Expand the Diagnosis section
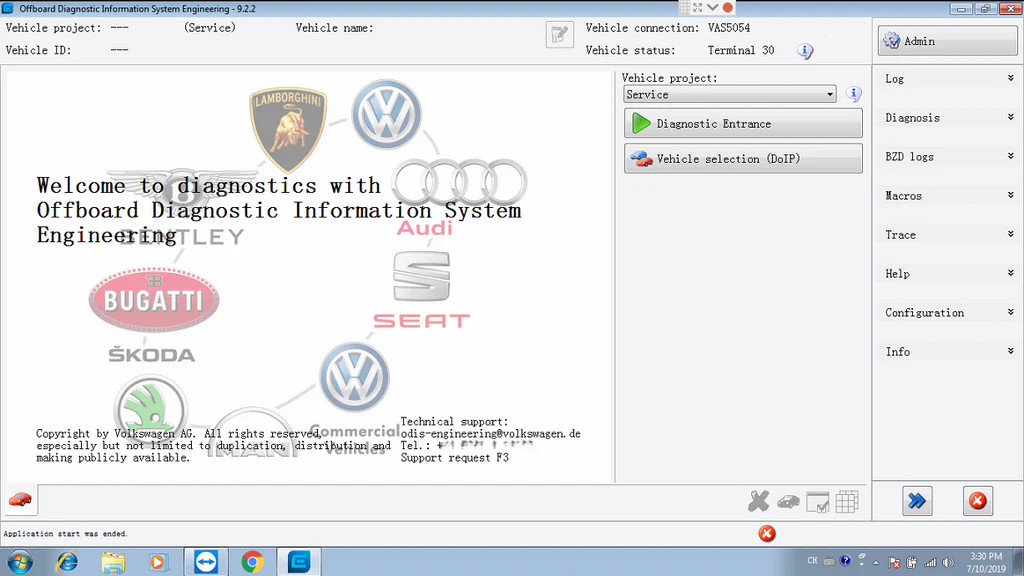The height and width of the screenshot is (576, 1024). 948,118
